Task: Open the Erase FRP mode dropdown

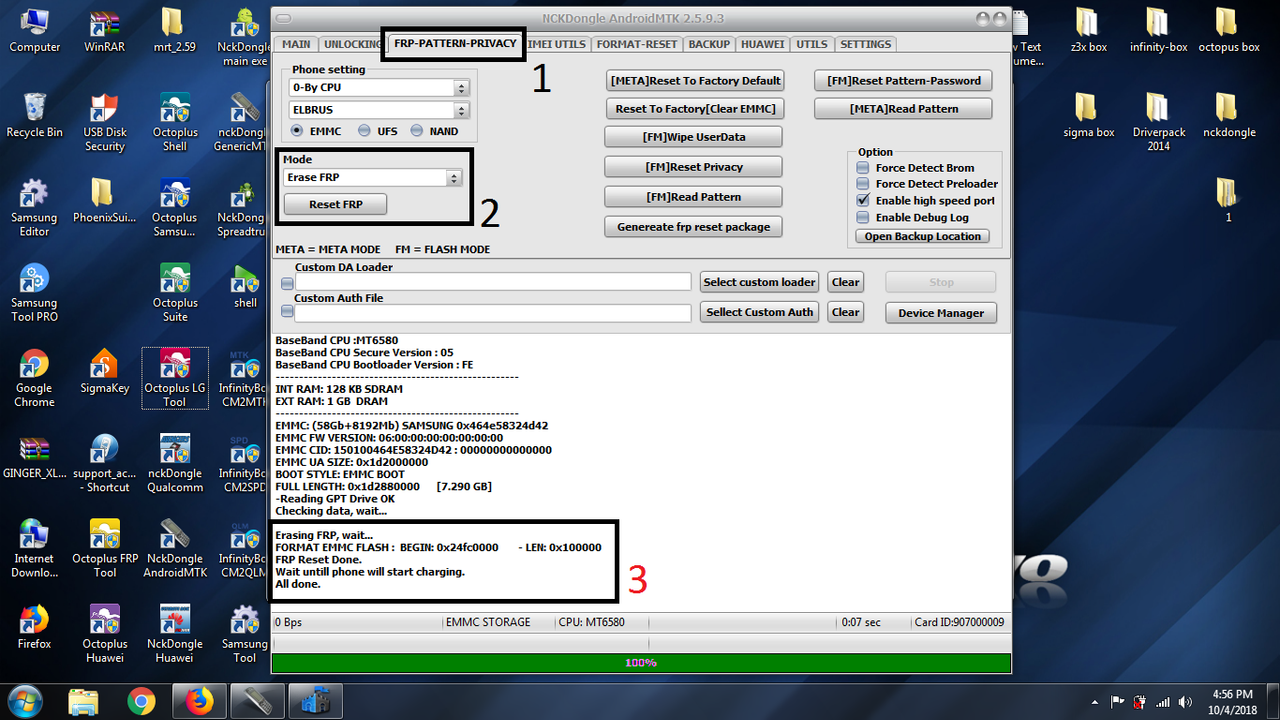Action: pos(454,178)
